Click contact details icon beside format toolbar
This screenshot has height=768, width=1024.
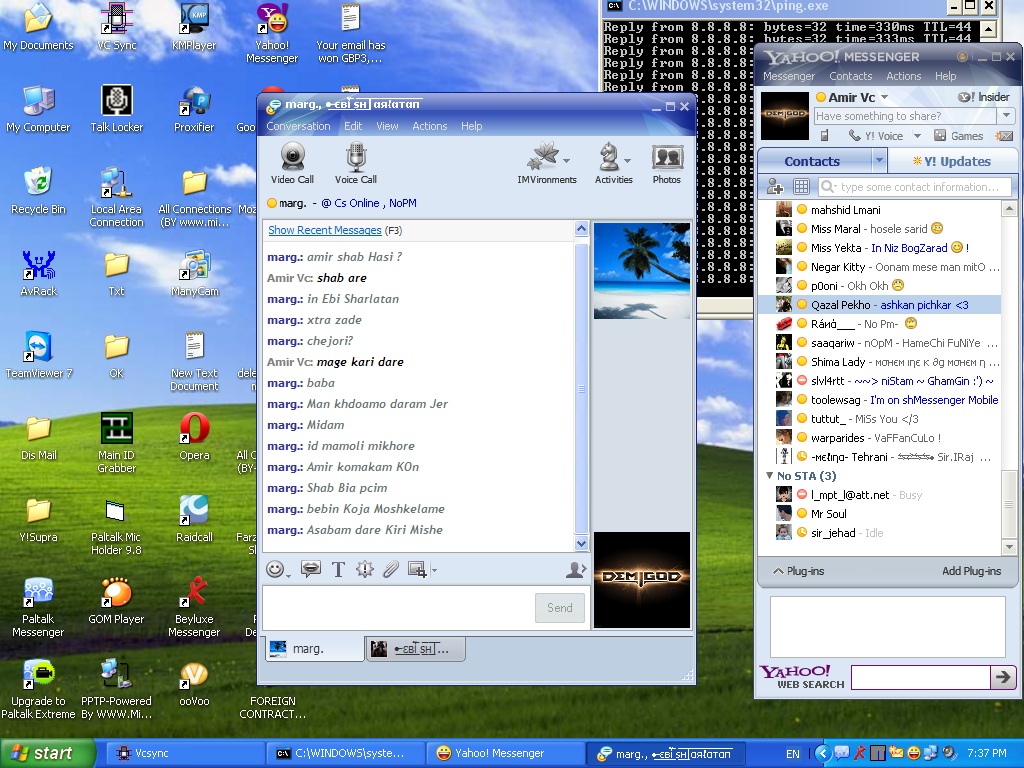[x=575, y=569]
